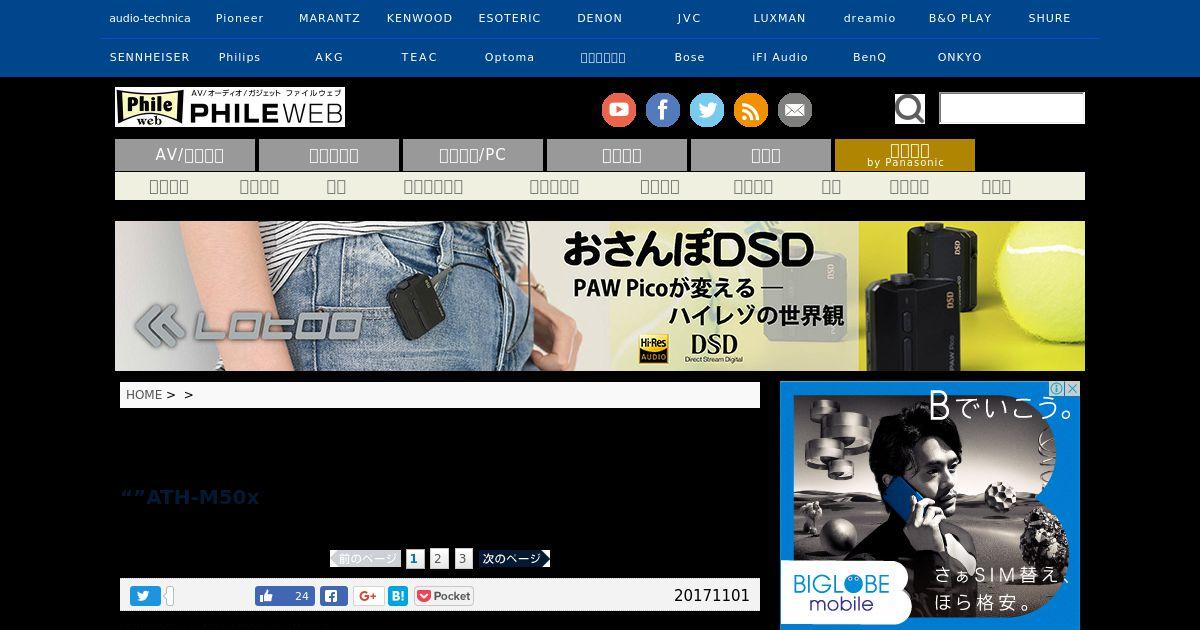Click the search text input field
Image resolution: width=1200 pixels, height=630 pixels.
tap(1012, 108)
